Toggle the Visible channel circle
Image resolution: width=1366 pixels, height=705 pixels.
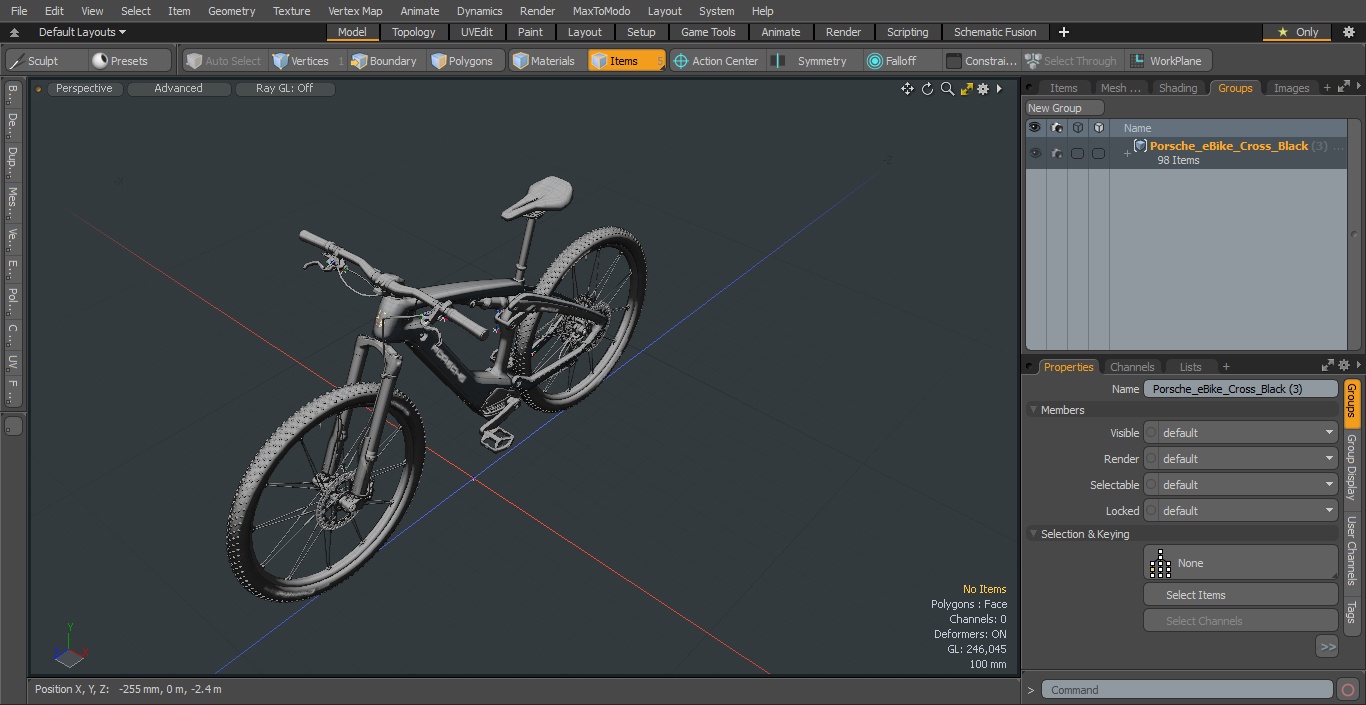pyautogui.click(x=1151, y=433)
